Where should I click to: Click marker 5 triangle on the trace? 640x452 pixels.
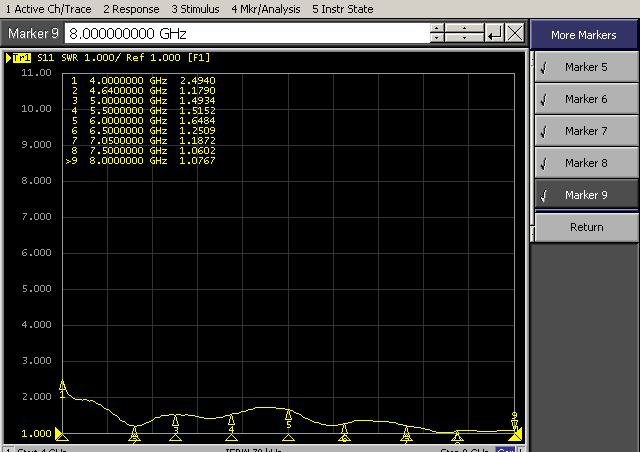(289, 415)
